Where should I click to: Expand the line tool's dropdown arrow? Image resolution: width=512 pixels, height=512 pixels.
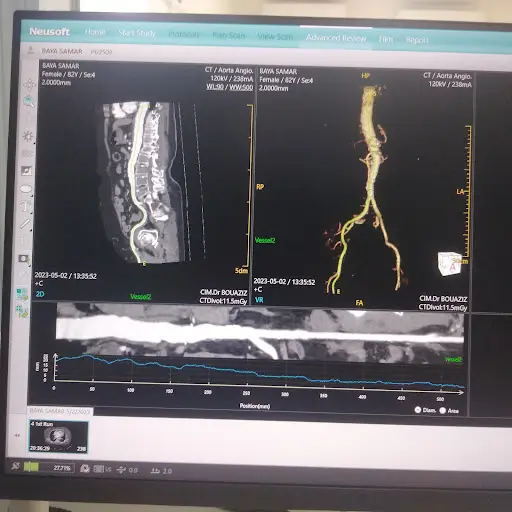[31, 230]
